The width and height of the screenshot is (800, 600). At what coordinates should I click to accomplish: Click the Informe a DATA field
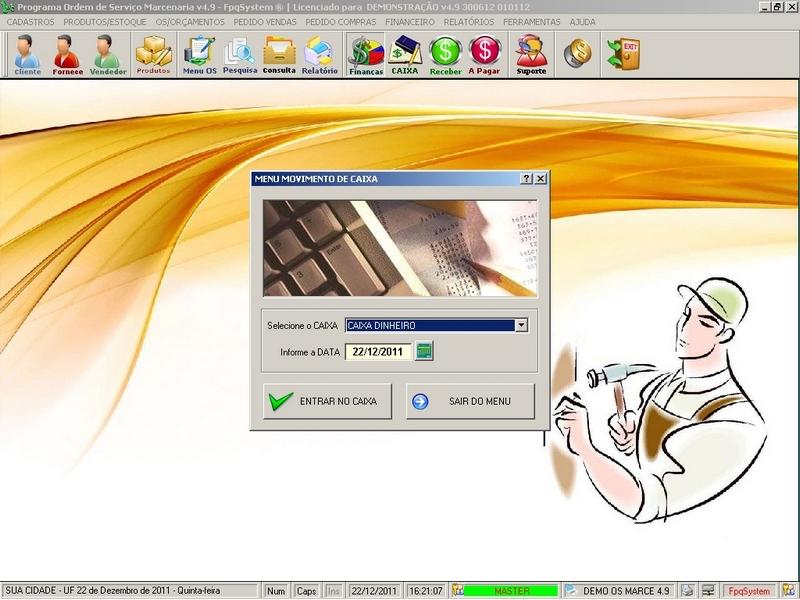pos(378,352)
